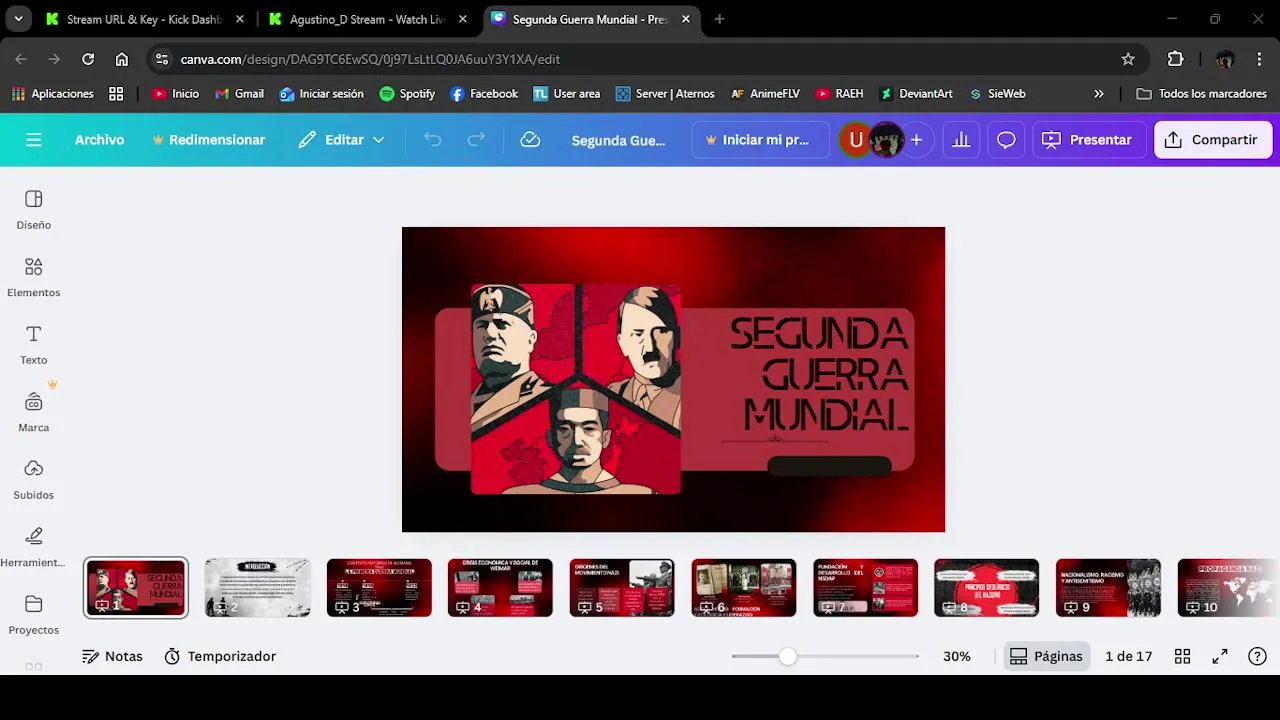This screenshot has width=1280, height=720.
Task: Enter fullscreen with the expand icon
Action: [1220, 656]
